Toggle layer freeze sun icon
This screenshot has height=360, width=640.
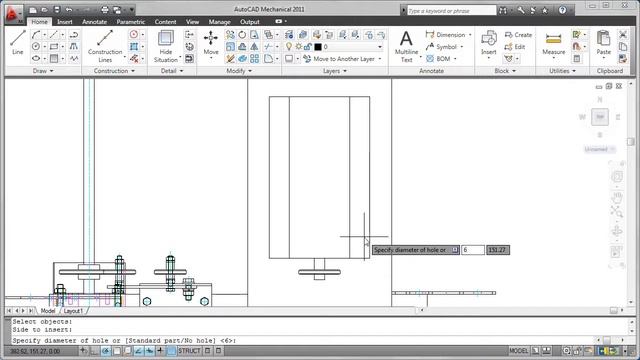click(298, 47)
